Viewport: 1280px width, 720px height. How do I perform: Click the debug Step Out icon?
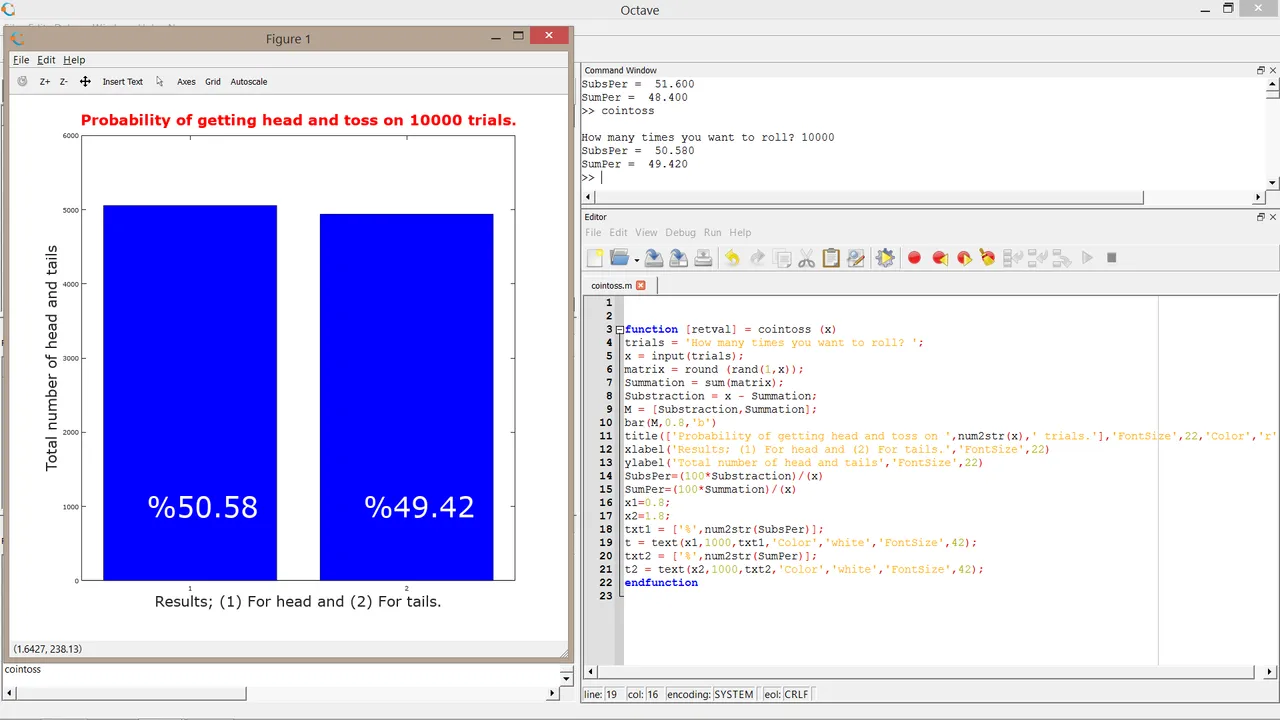pyautogui.click(x=1062, y=258)
